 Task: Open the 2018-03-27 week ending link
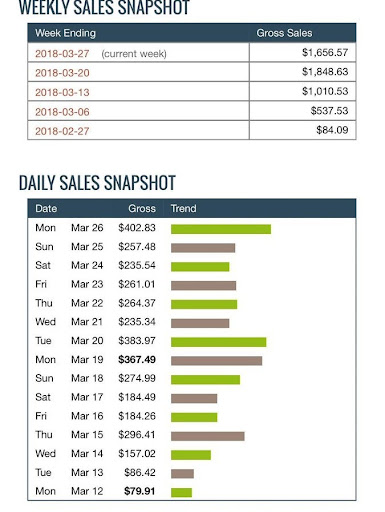coord(62,54)
